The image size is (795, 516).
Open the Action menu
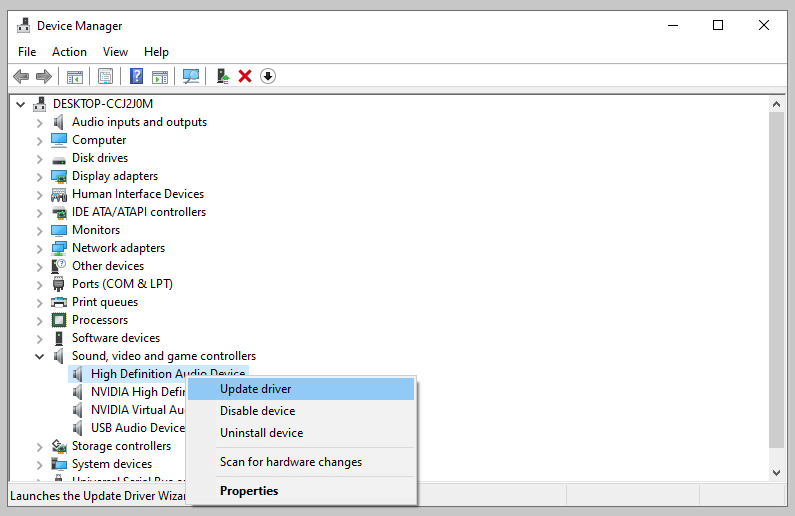click(x=69, y=52)
